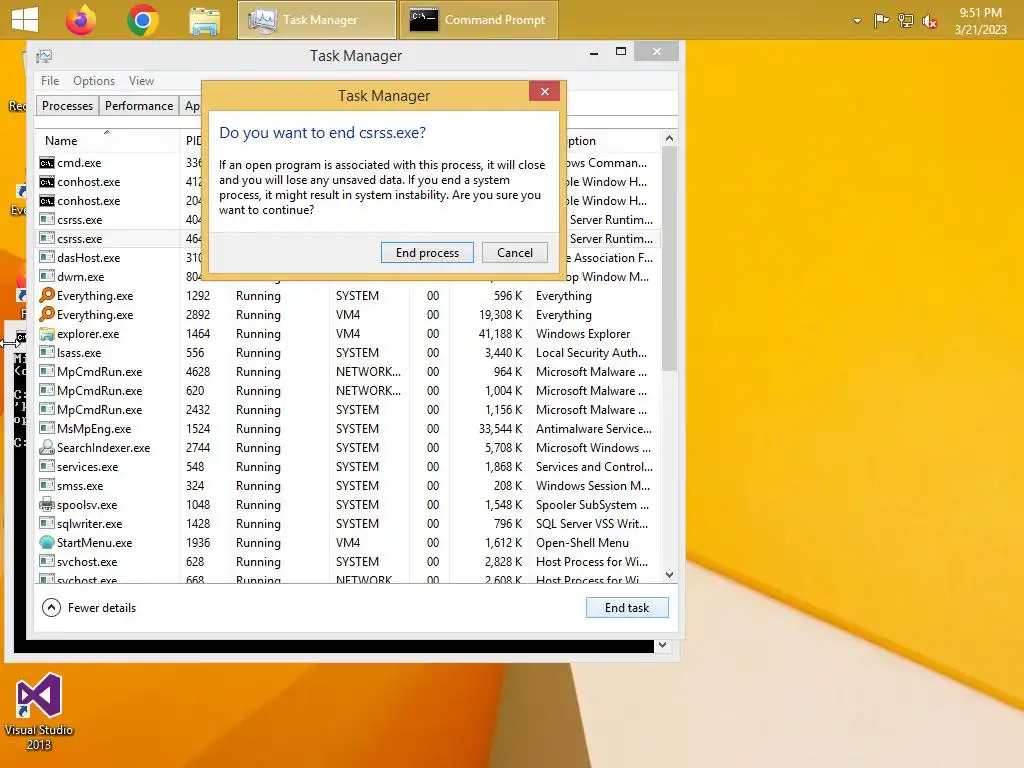Open the View menu
Screen dimensions: 1024x768
pyautogui.click(x=141, y=81)
